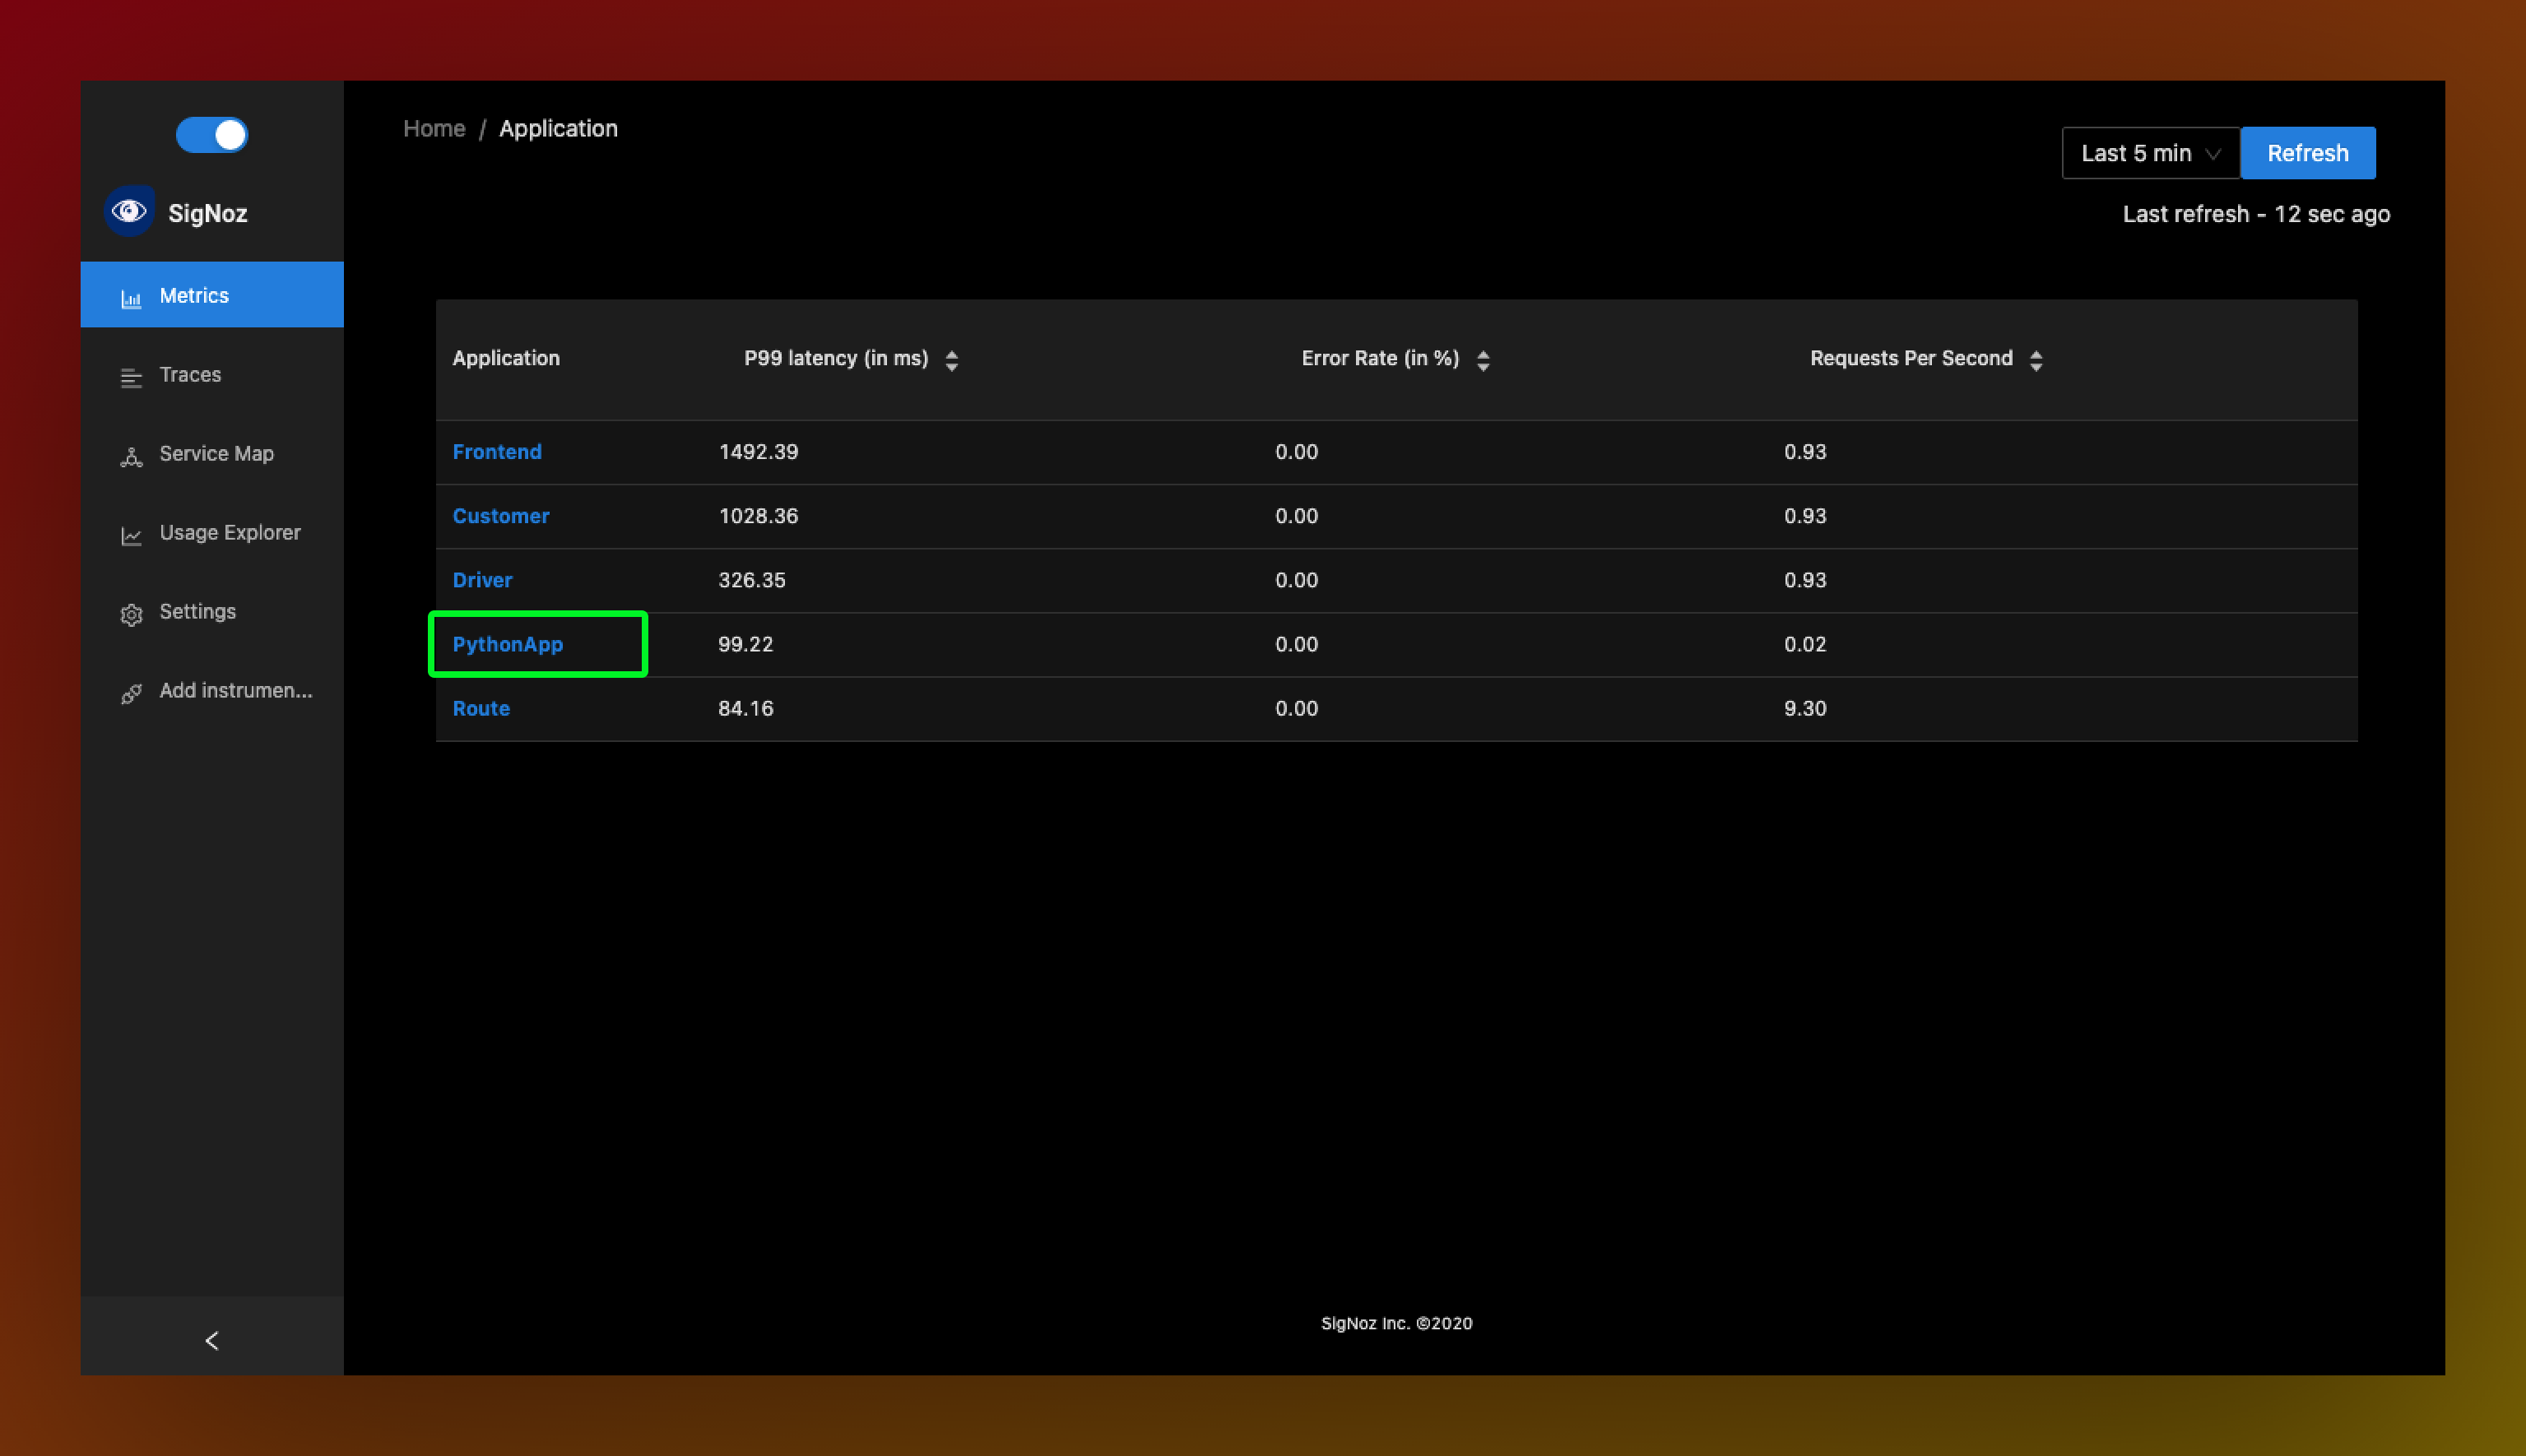Screen dimensions: 2526x1456
Task: Toggle the dark mode switch
Action: (x=211, y=134)
